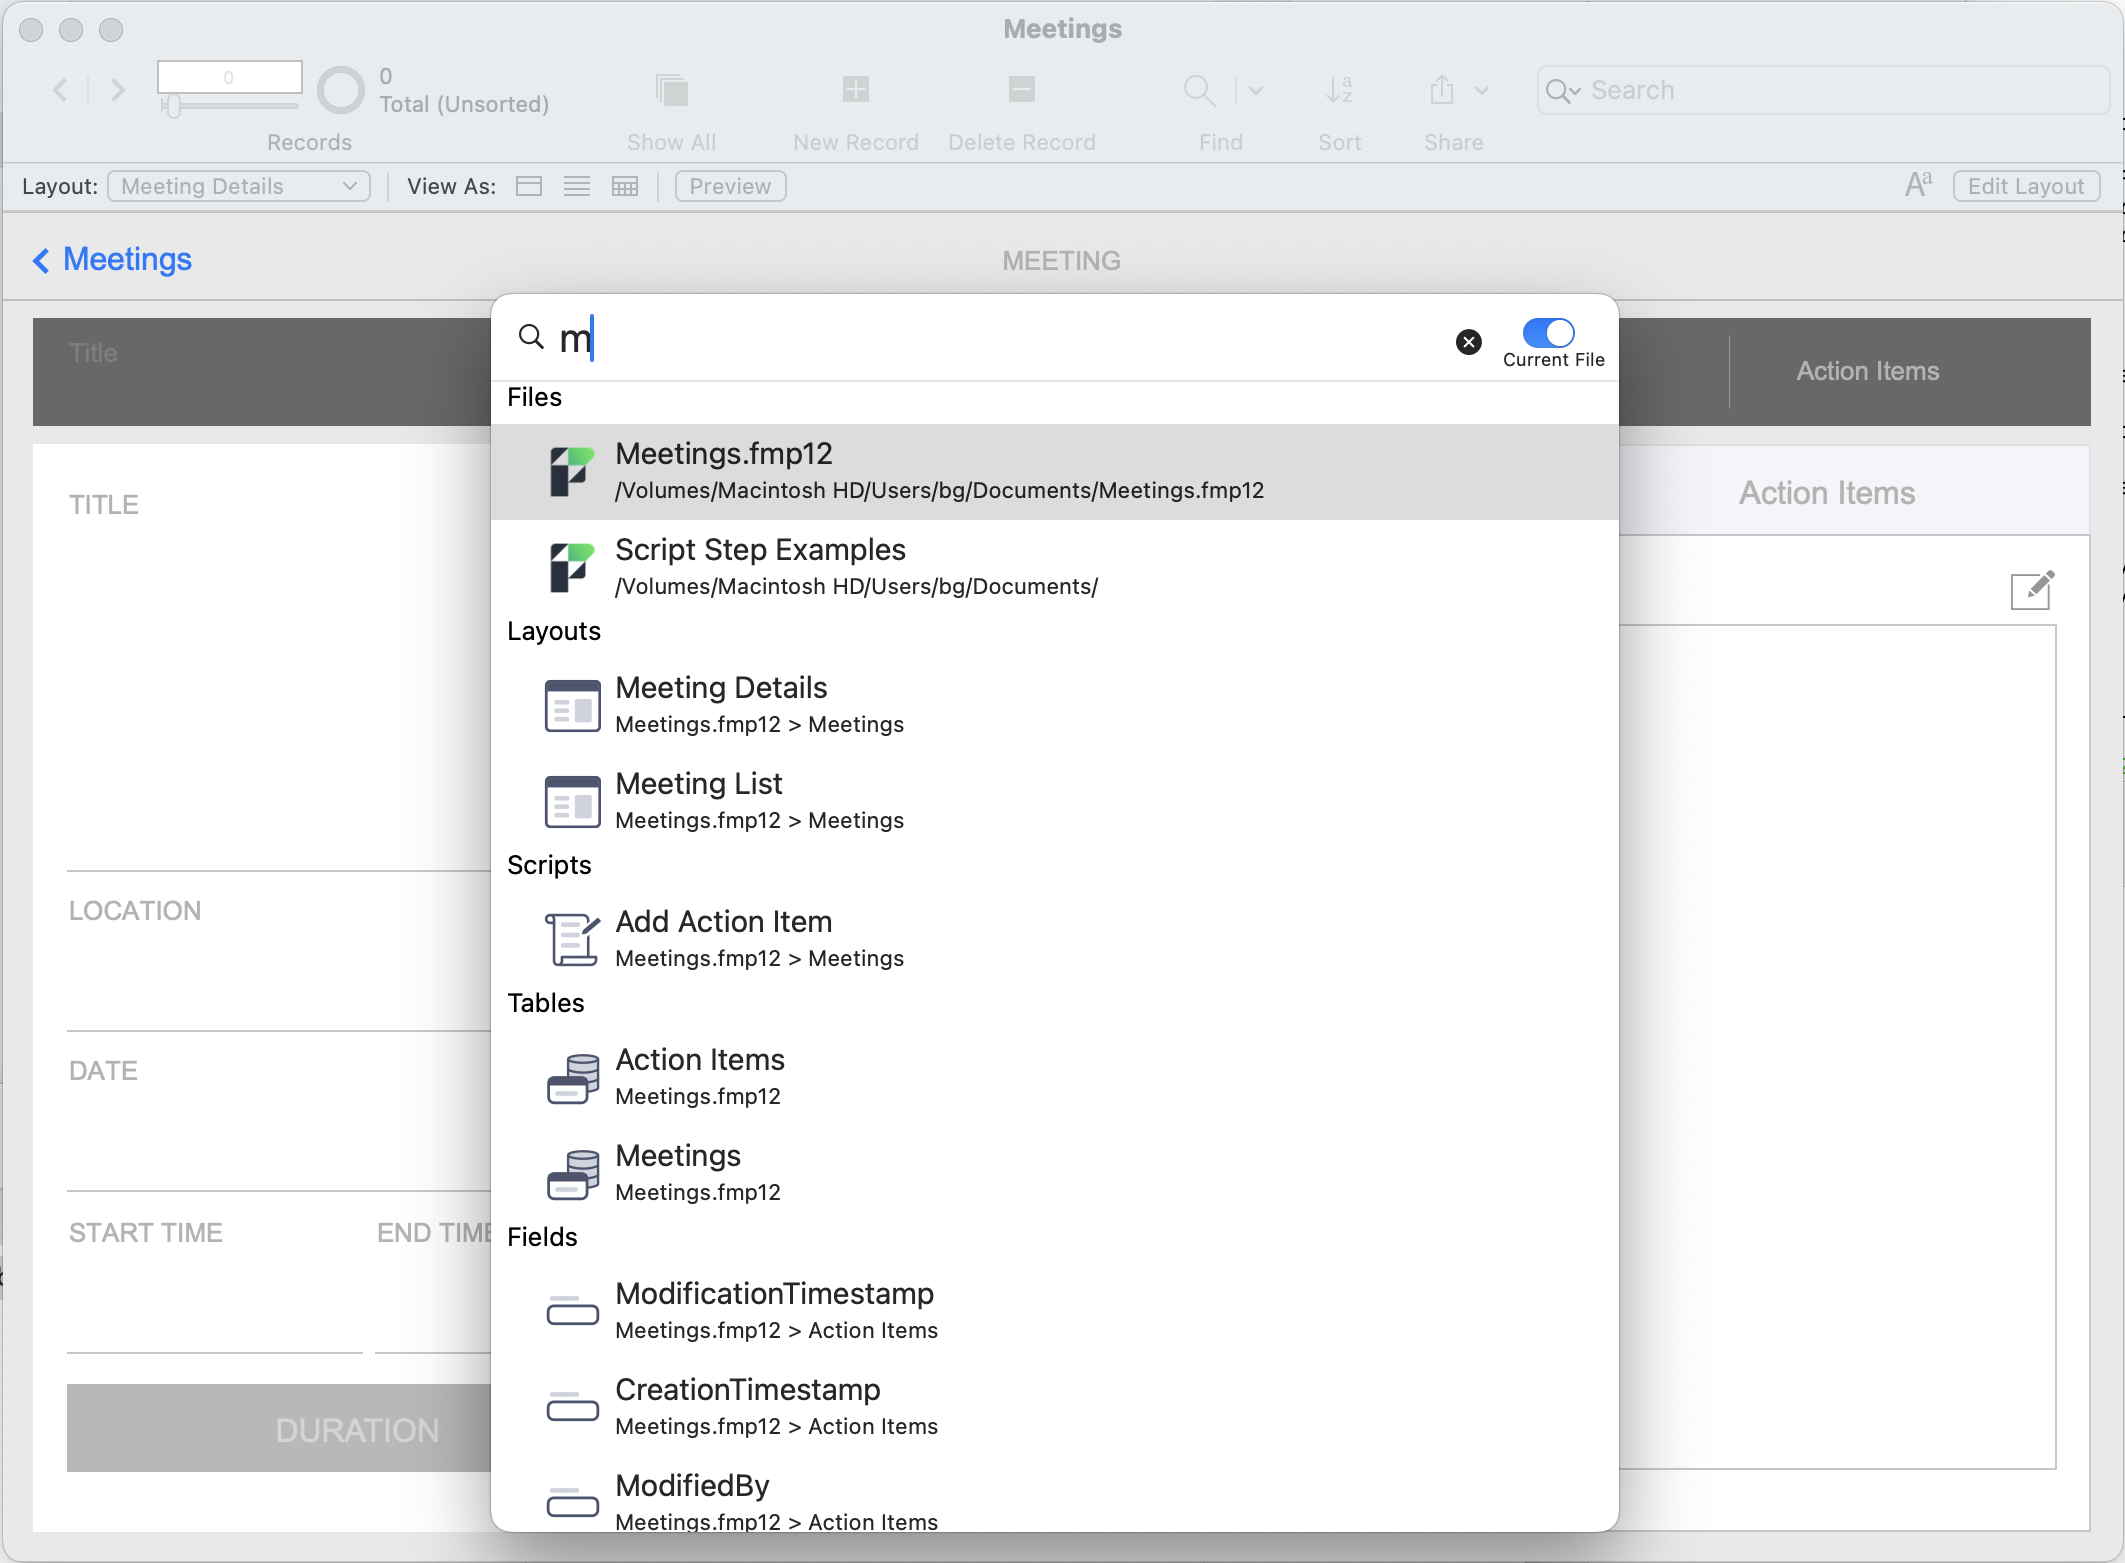Click the Show All records icon
This screenshot has height=1563, width=2125.
[x=672, y=90]
